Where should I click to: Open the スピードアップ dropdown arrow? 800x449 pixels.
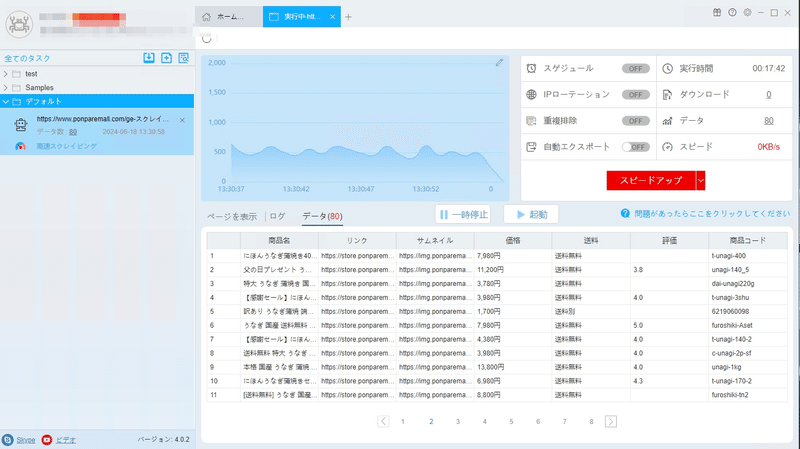[701, 181]
